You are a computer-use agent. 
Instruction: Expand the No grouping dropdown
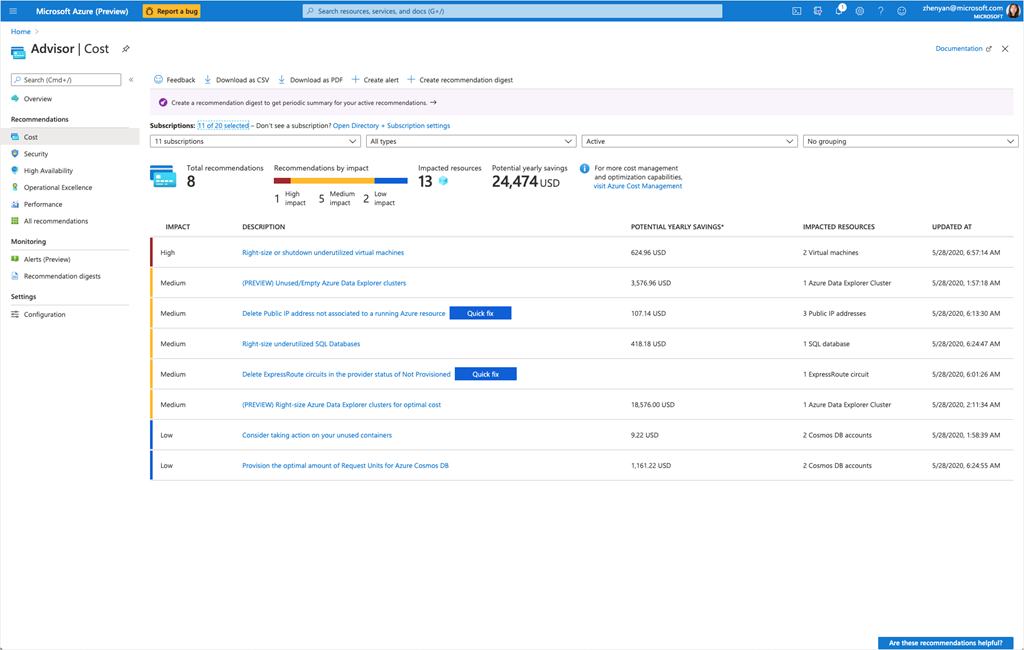coord(910,141)
